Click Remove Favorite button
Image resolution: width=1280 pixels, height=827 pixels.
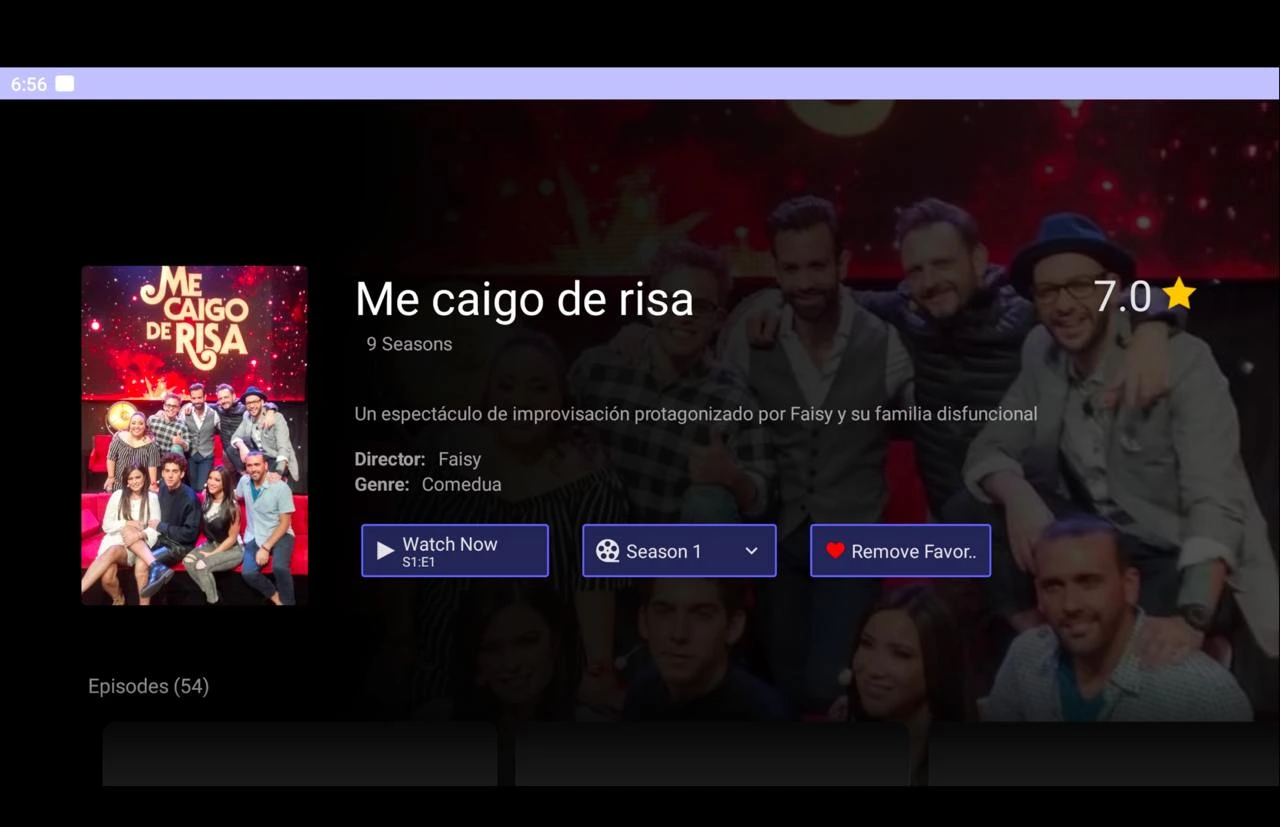(x=900, y=551)
